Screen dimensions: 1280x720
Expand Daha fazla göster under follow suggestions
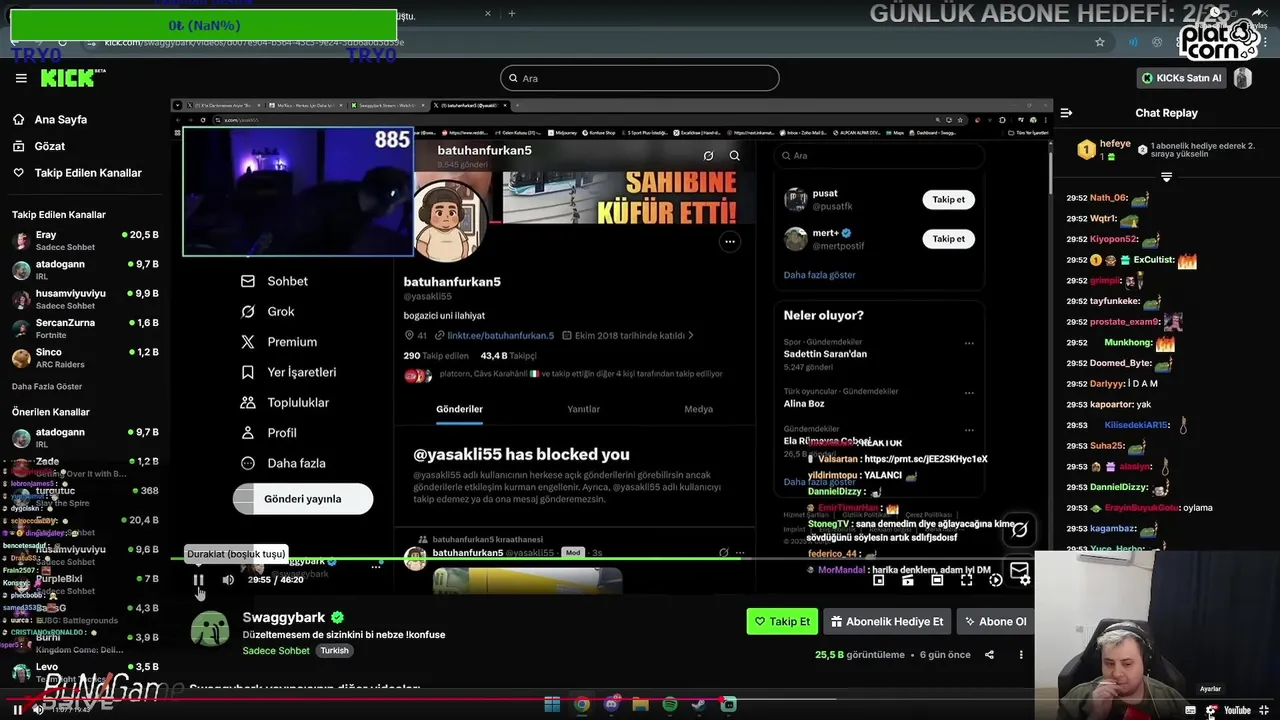[819, 275]
